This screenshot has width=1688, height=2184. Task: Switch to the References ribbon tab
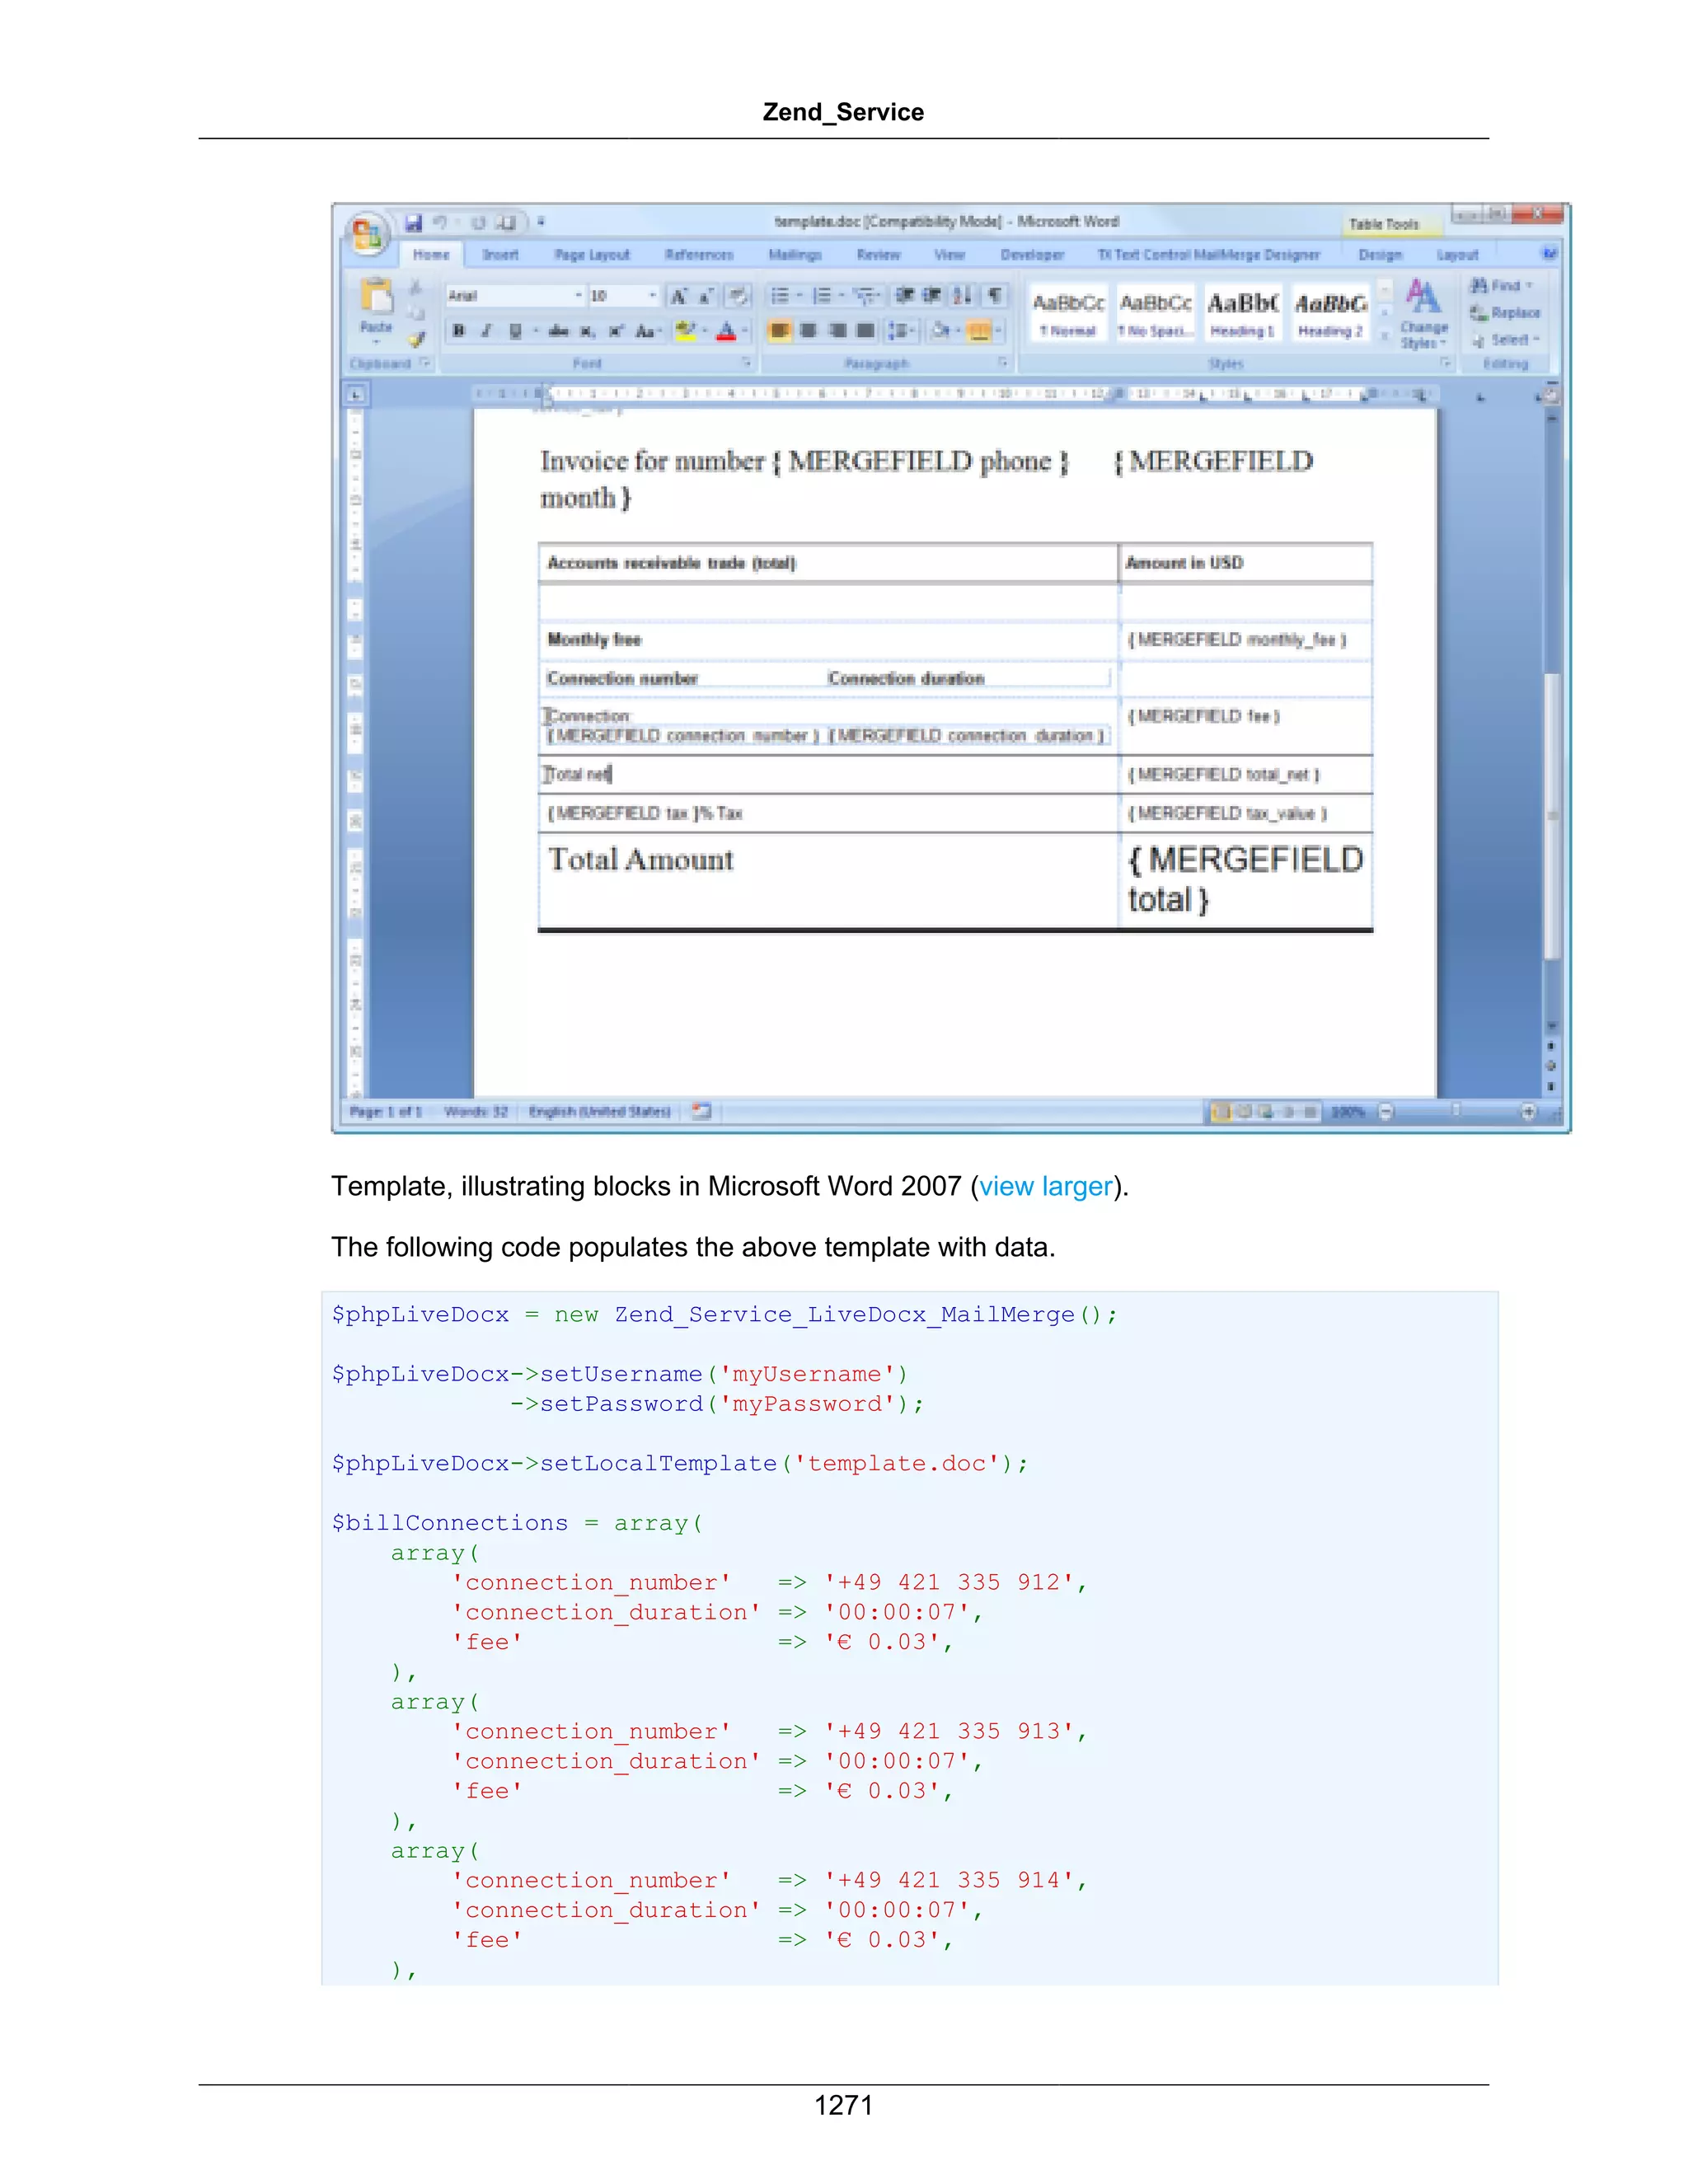click(x=699, y=255)
